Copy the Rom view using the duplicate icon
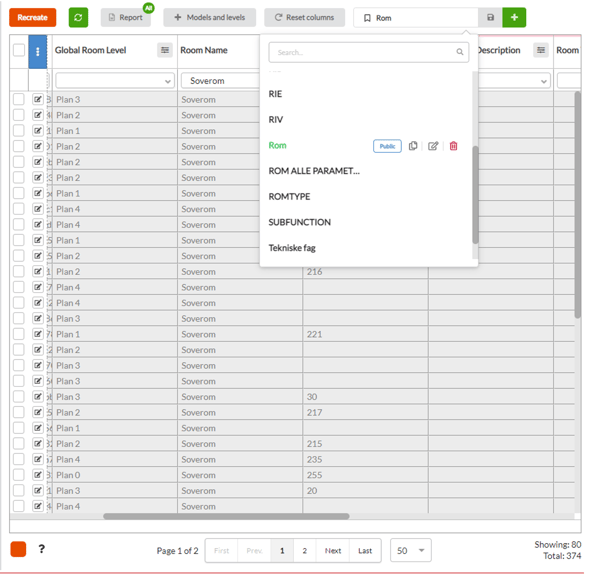The image size is (592, 577). tap(413, 146)
